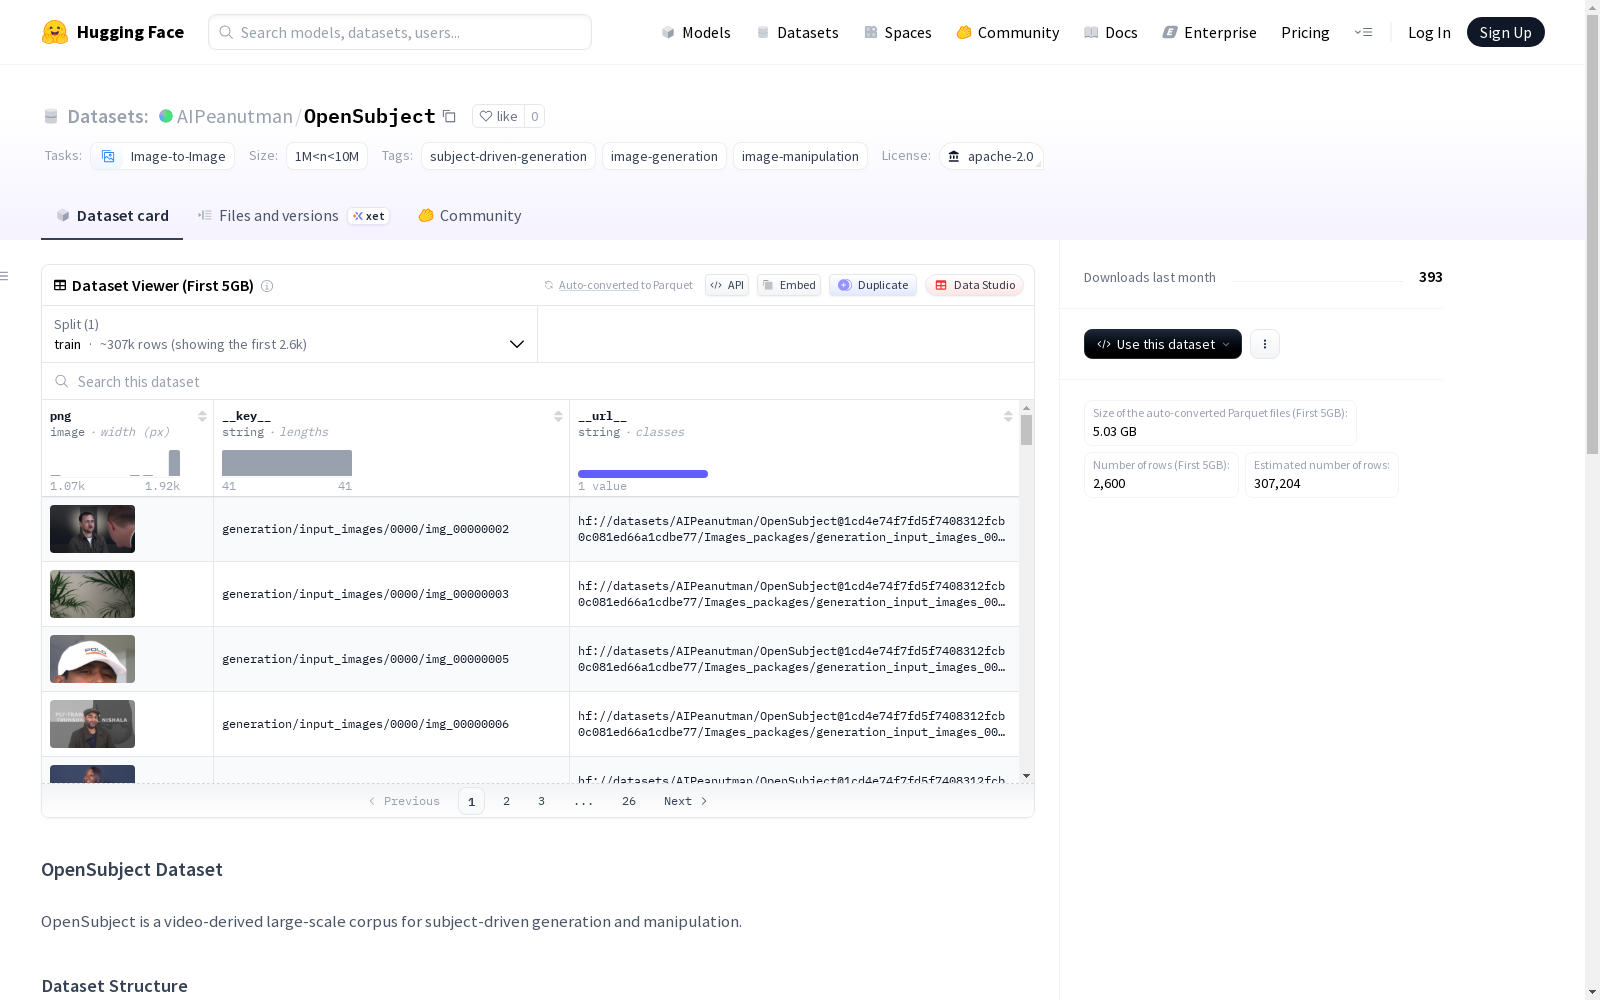This screenshot has height=1000, width=1600.
Task: Sort the png column
Action: coord(202,416)
